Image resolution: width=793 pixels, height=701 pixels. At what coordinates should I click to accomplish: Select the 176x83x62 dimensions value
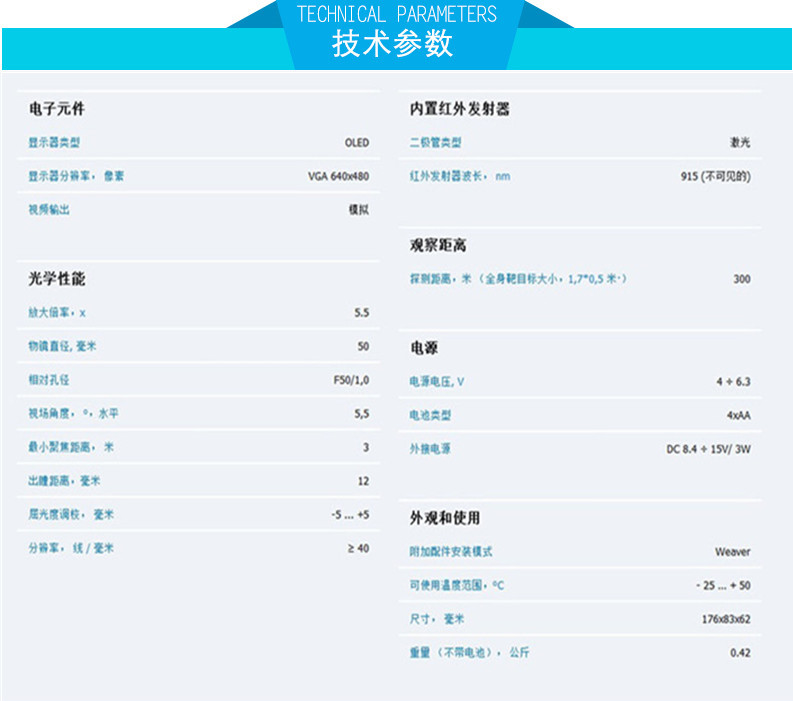[726, 619]
